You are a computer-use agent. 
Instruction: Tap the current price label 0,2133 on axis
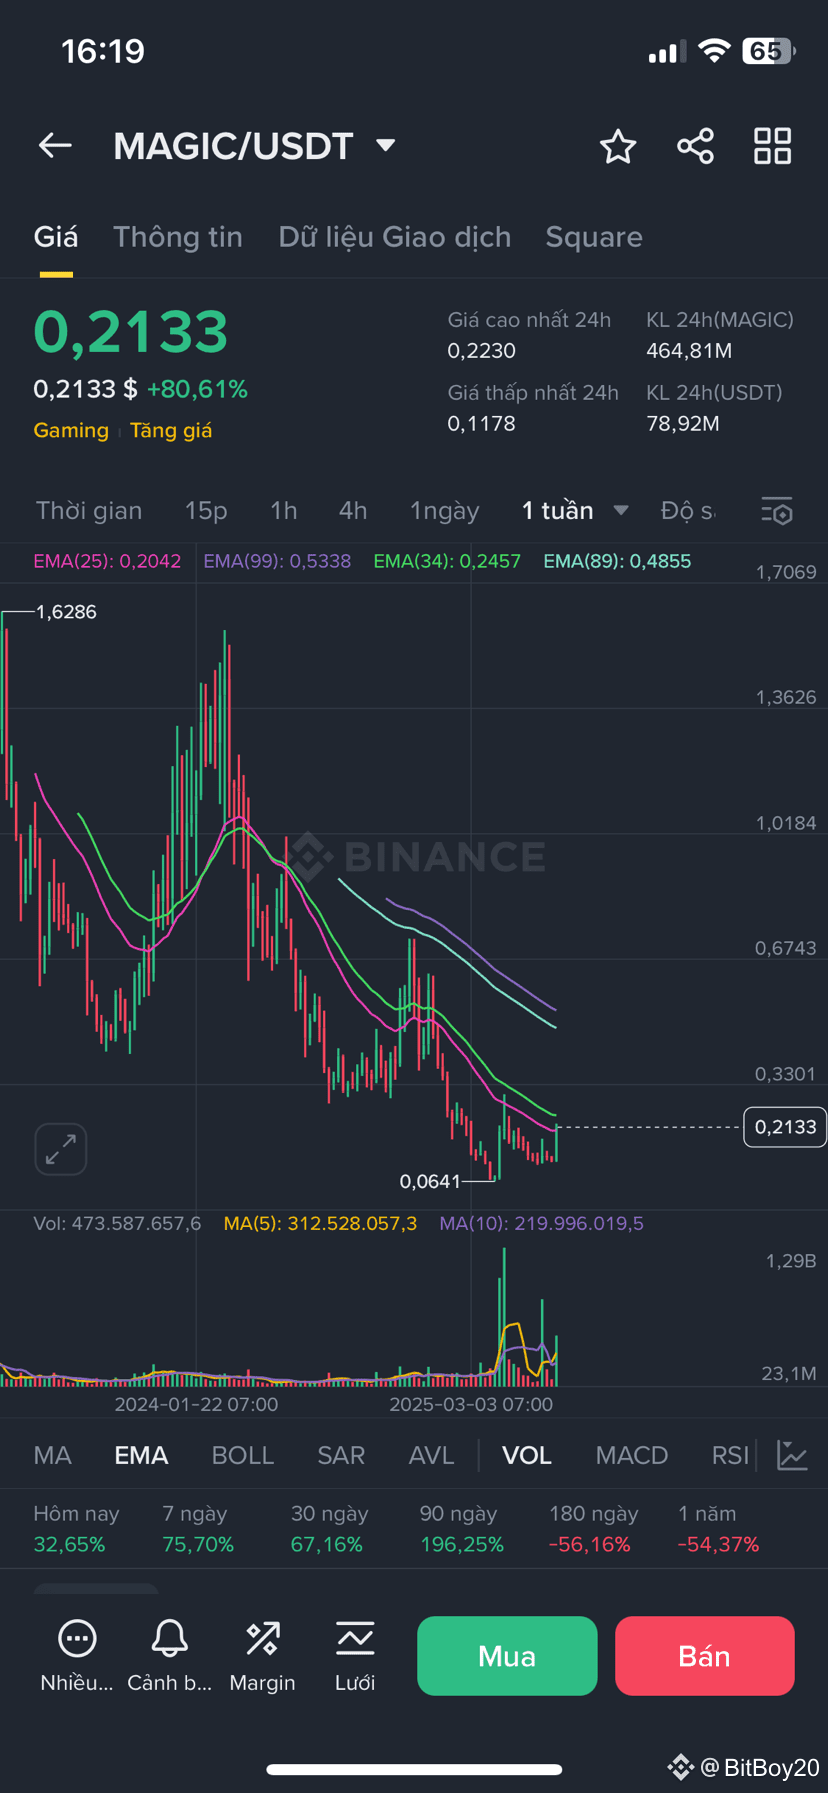[785, 1127]
